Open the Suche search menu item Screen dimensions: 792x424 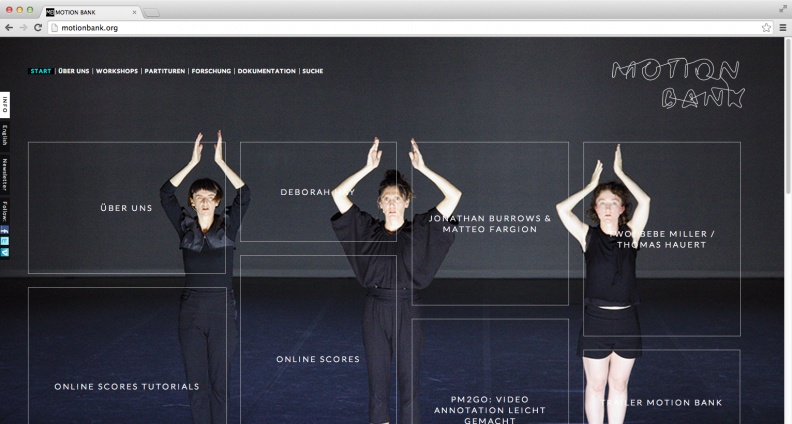pyautogui.click(x=313, y=71)
